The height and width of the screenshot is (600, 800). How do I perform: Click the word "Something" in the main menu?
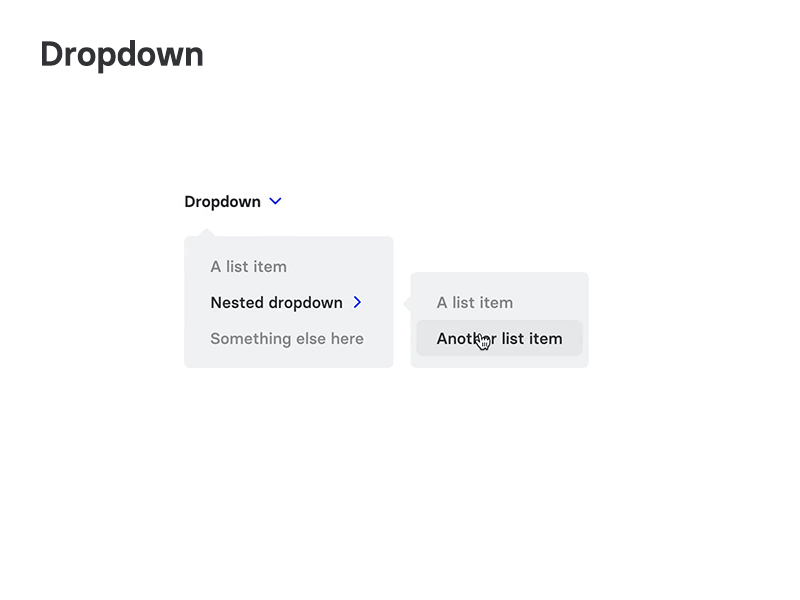(247, 339)
